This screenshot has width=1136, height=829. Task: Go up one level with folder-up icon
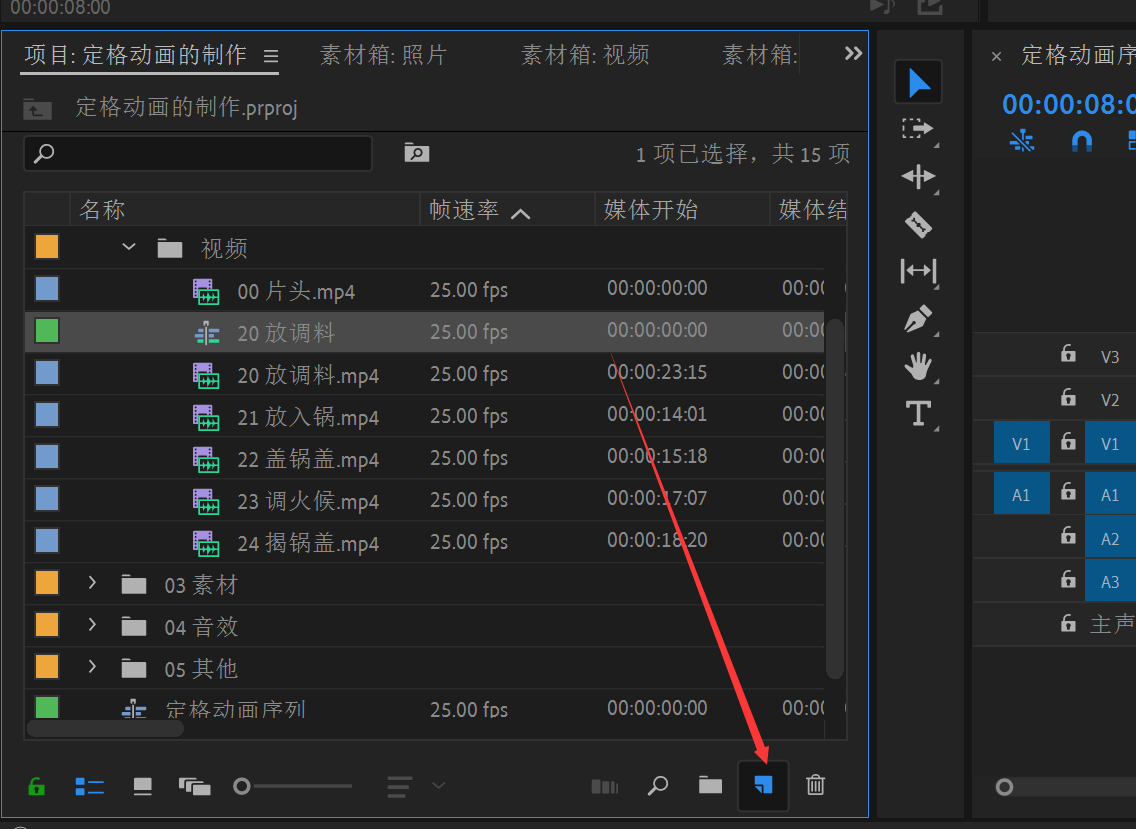(x=37, y=109)
